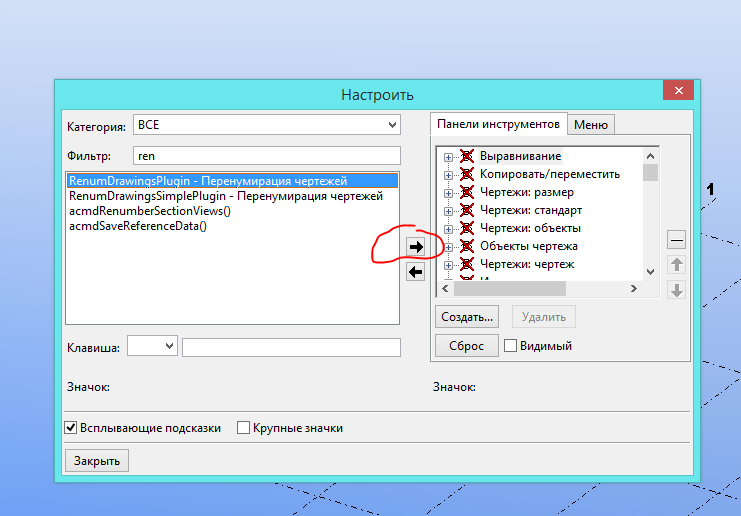The image size is (741, 516).
Task: Click the Закрыть button
Action: 97,461
